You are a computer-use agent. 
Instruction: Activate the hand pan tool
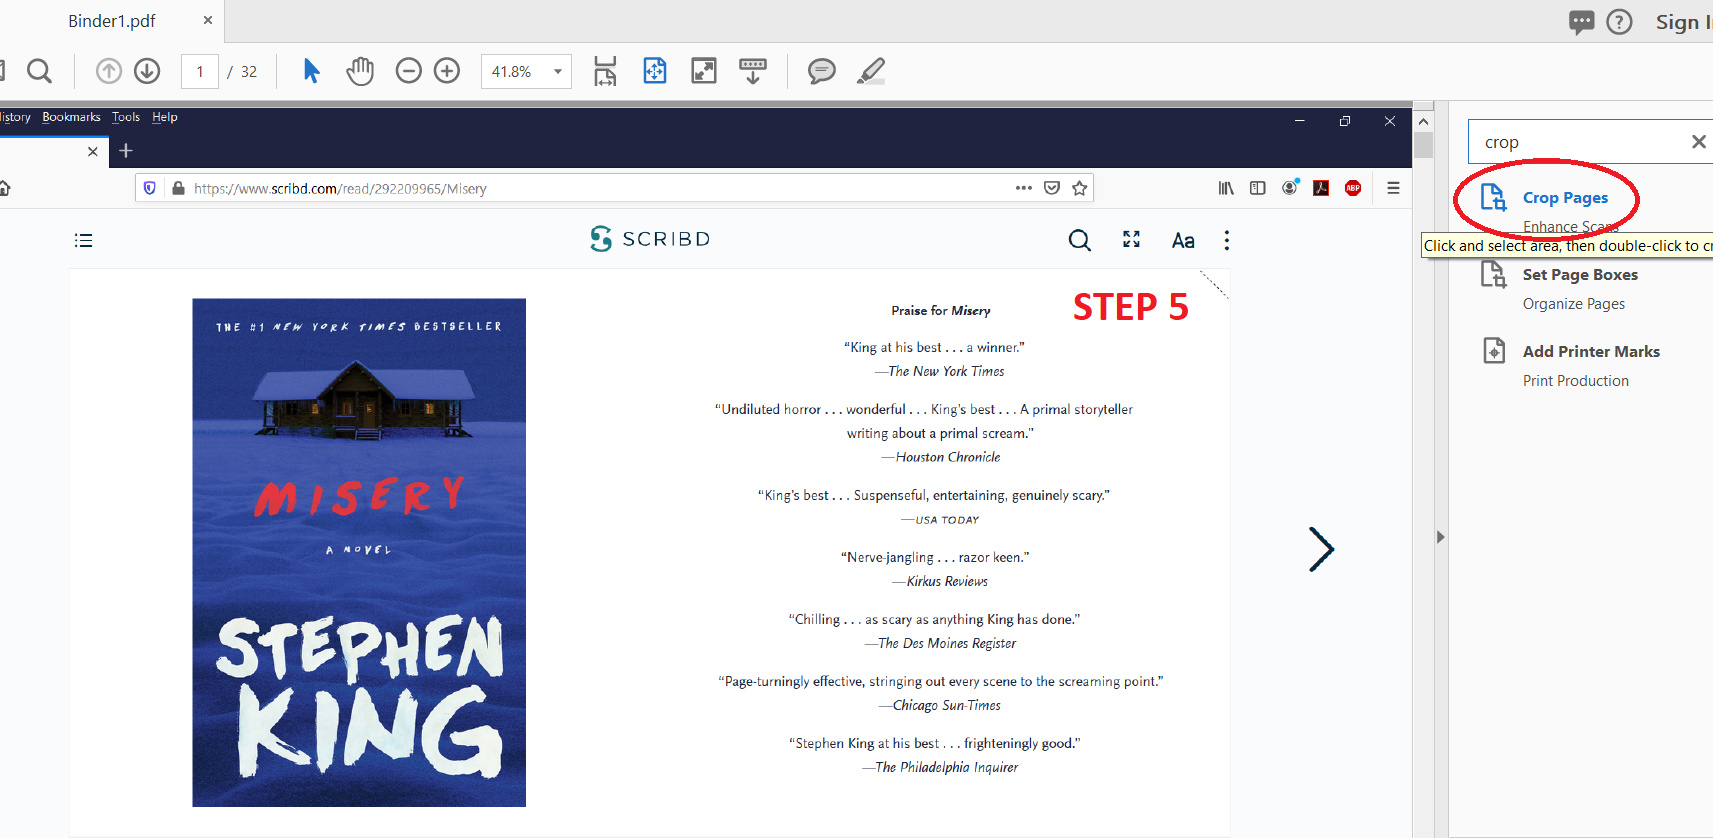coord(360,71)
